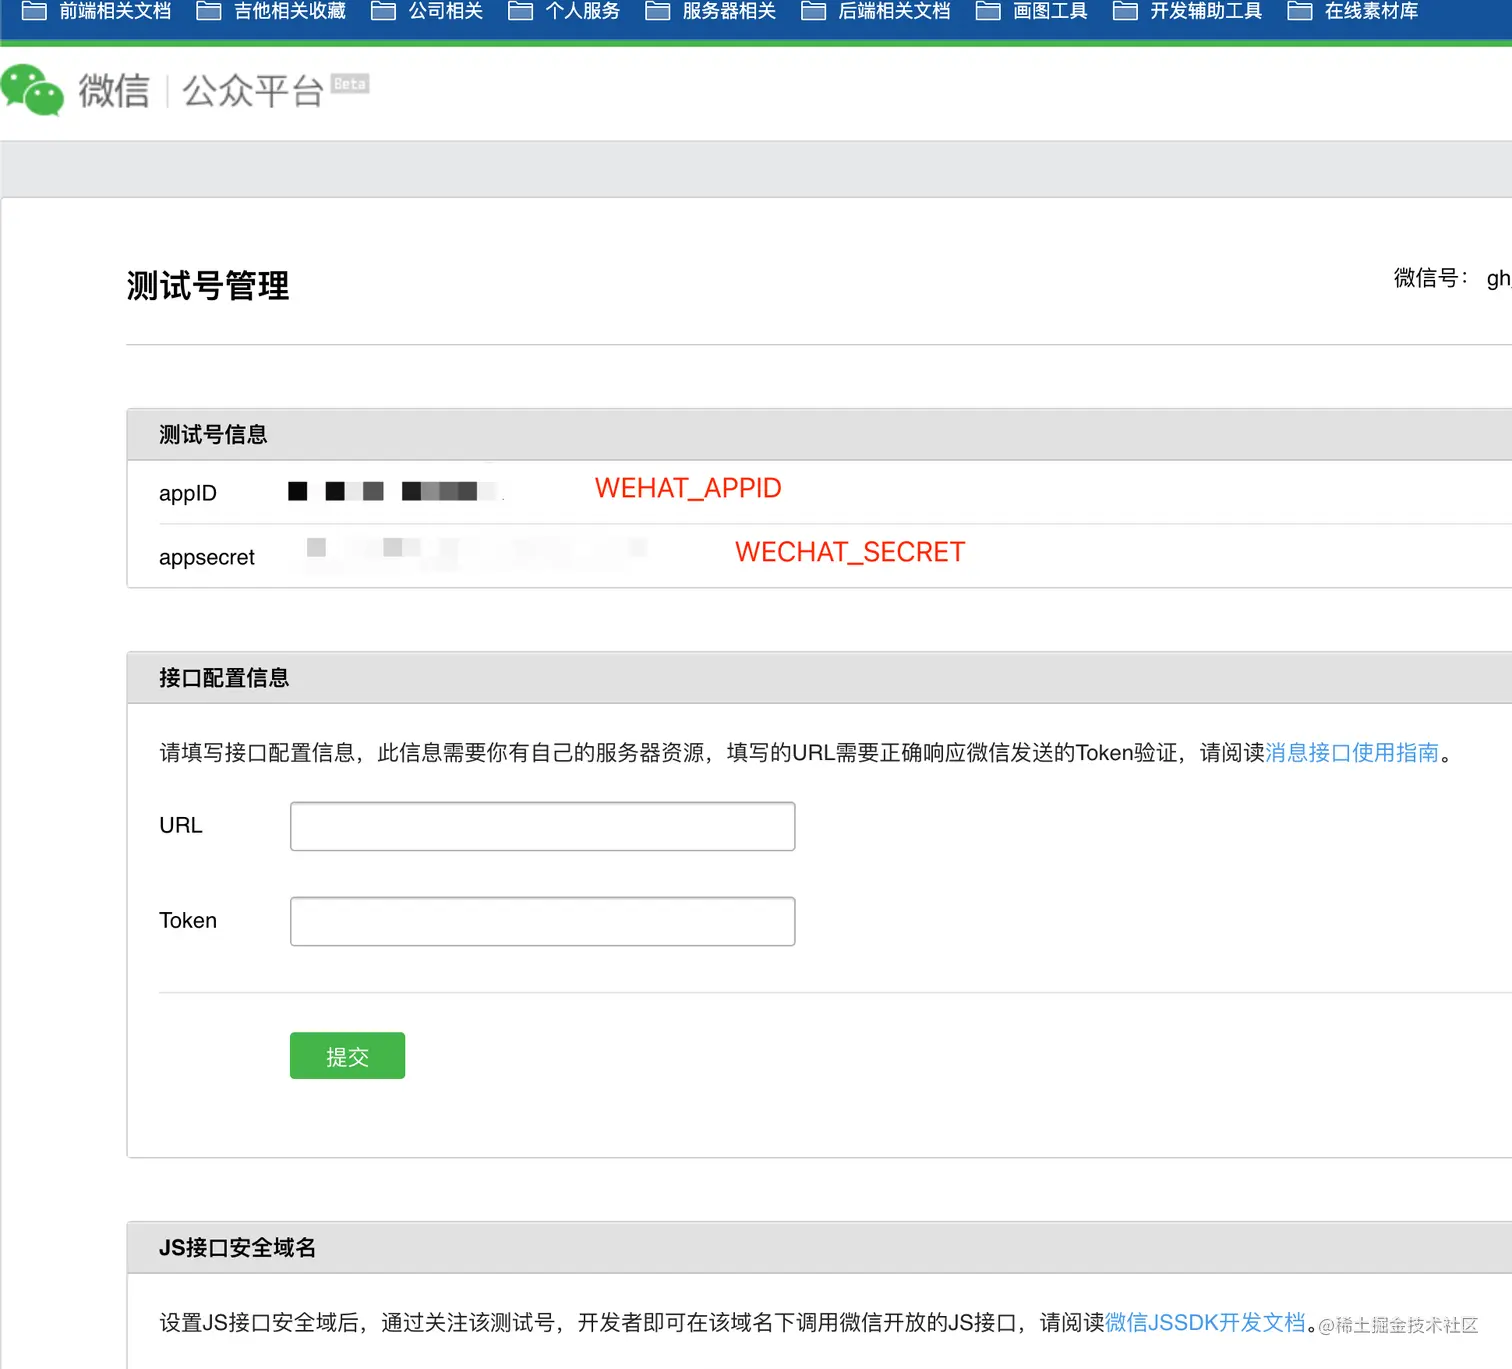The image size is (1512, 1369).
Task: Click the Token field label
Action: (188, 920)
